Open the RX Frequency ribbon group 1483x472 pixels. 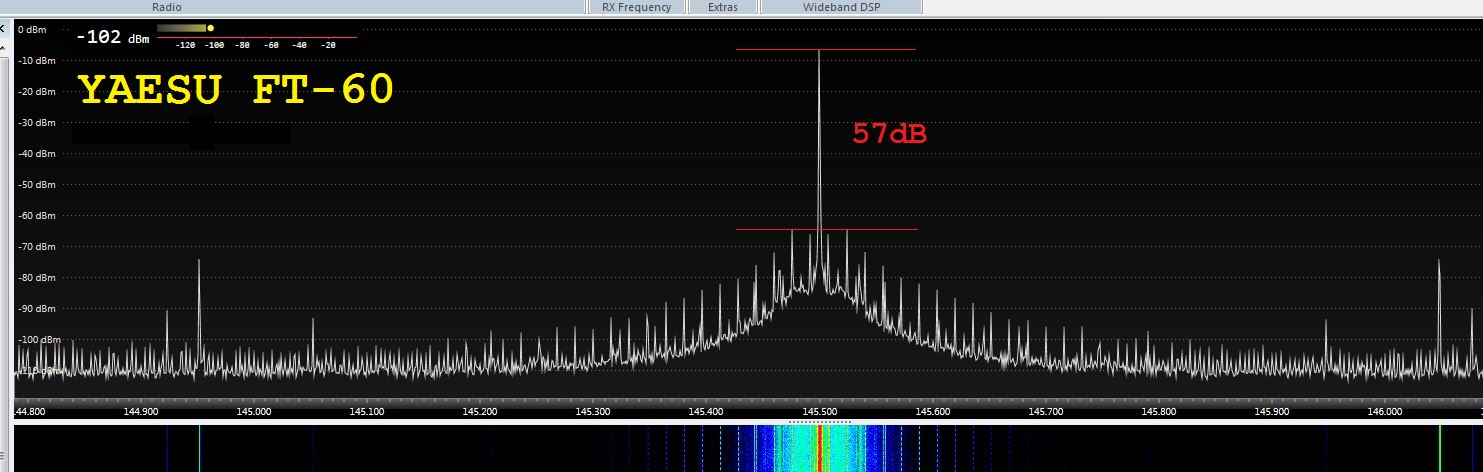click(x=636, y=7)
